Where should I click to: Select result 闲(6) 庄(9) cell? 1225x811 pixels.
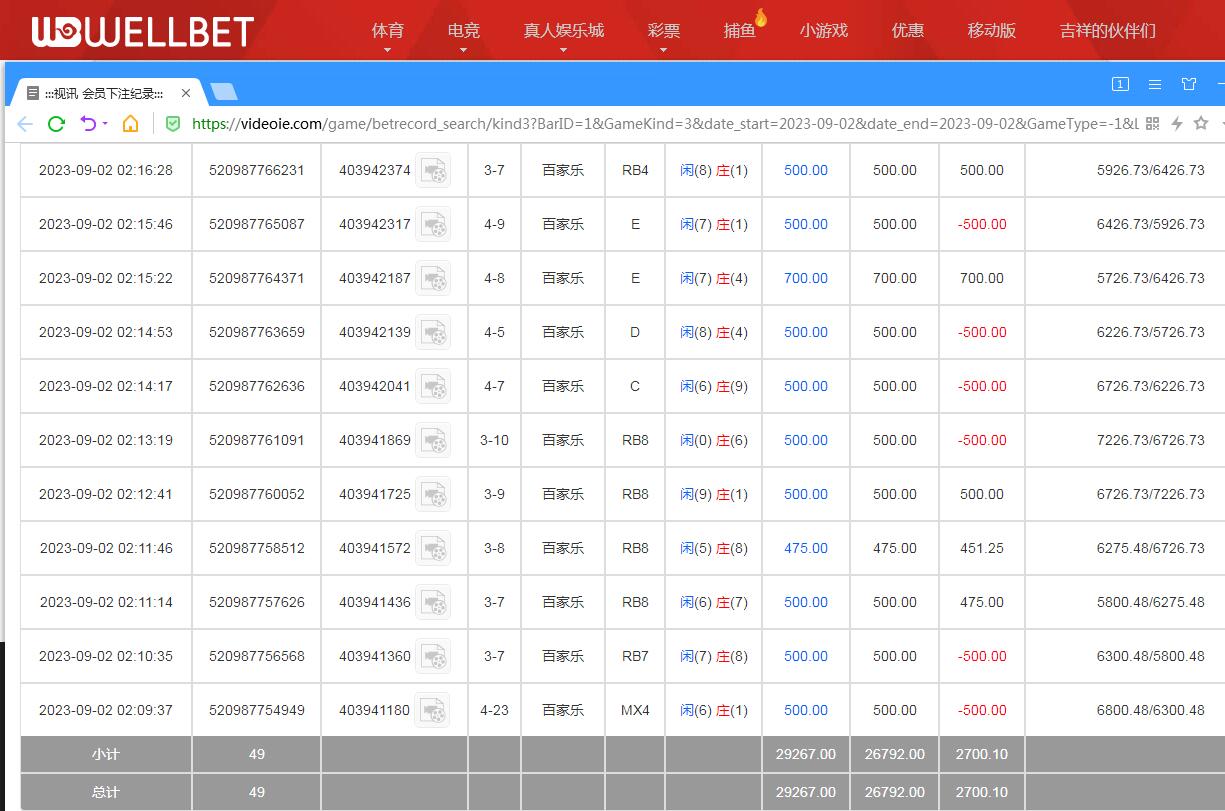tap(714, 386)
